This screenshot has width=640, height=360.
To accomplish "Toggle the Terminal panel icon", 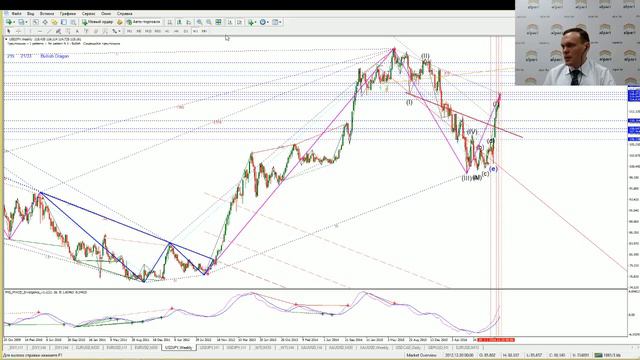I will (64, 22).
